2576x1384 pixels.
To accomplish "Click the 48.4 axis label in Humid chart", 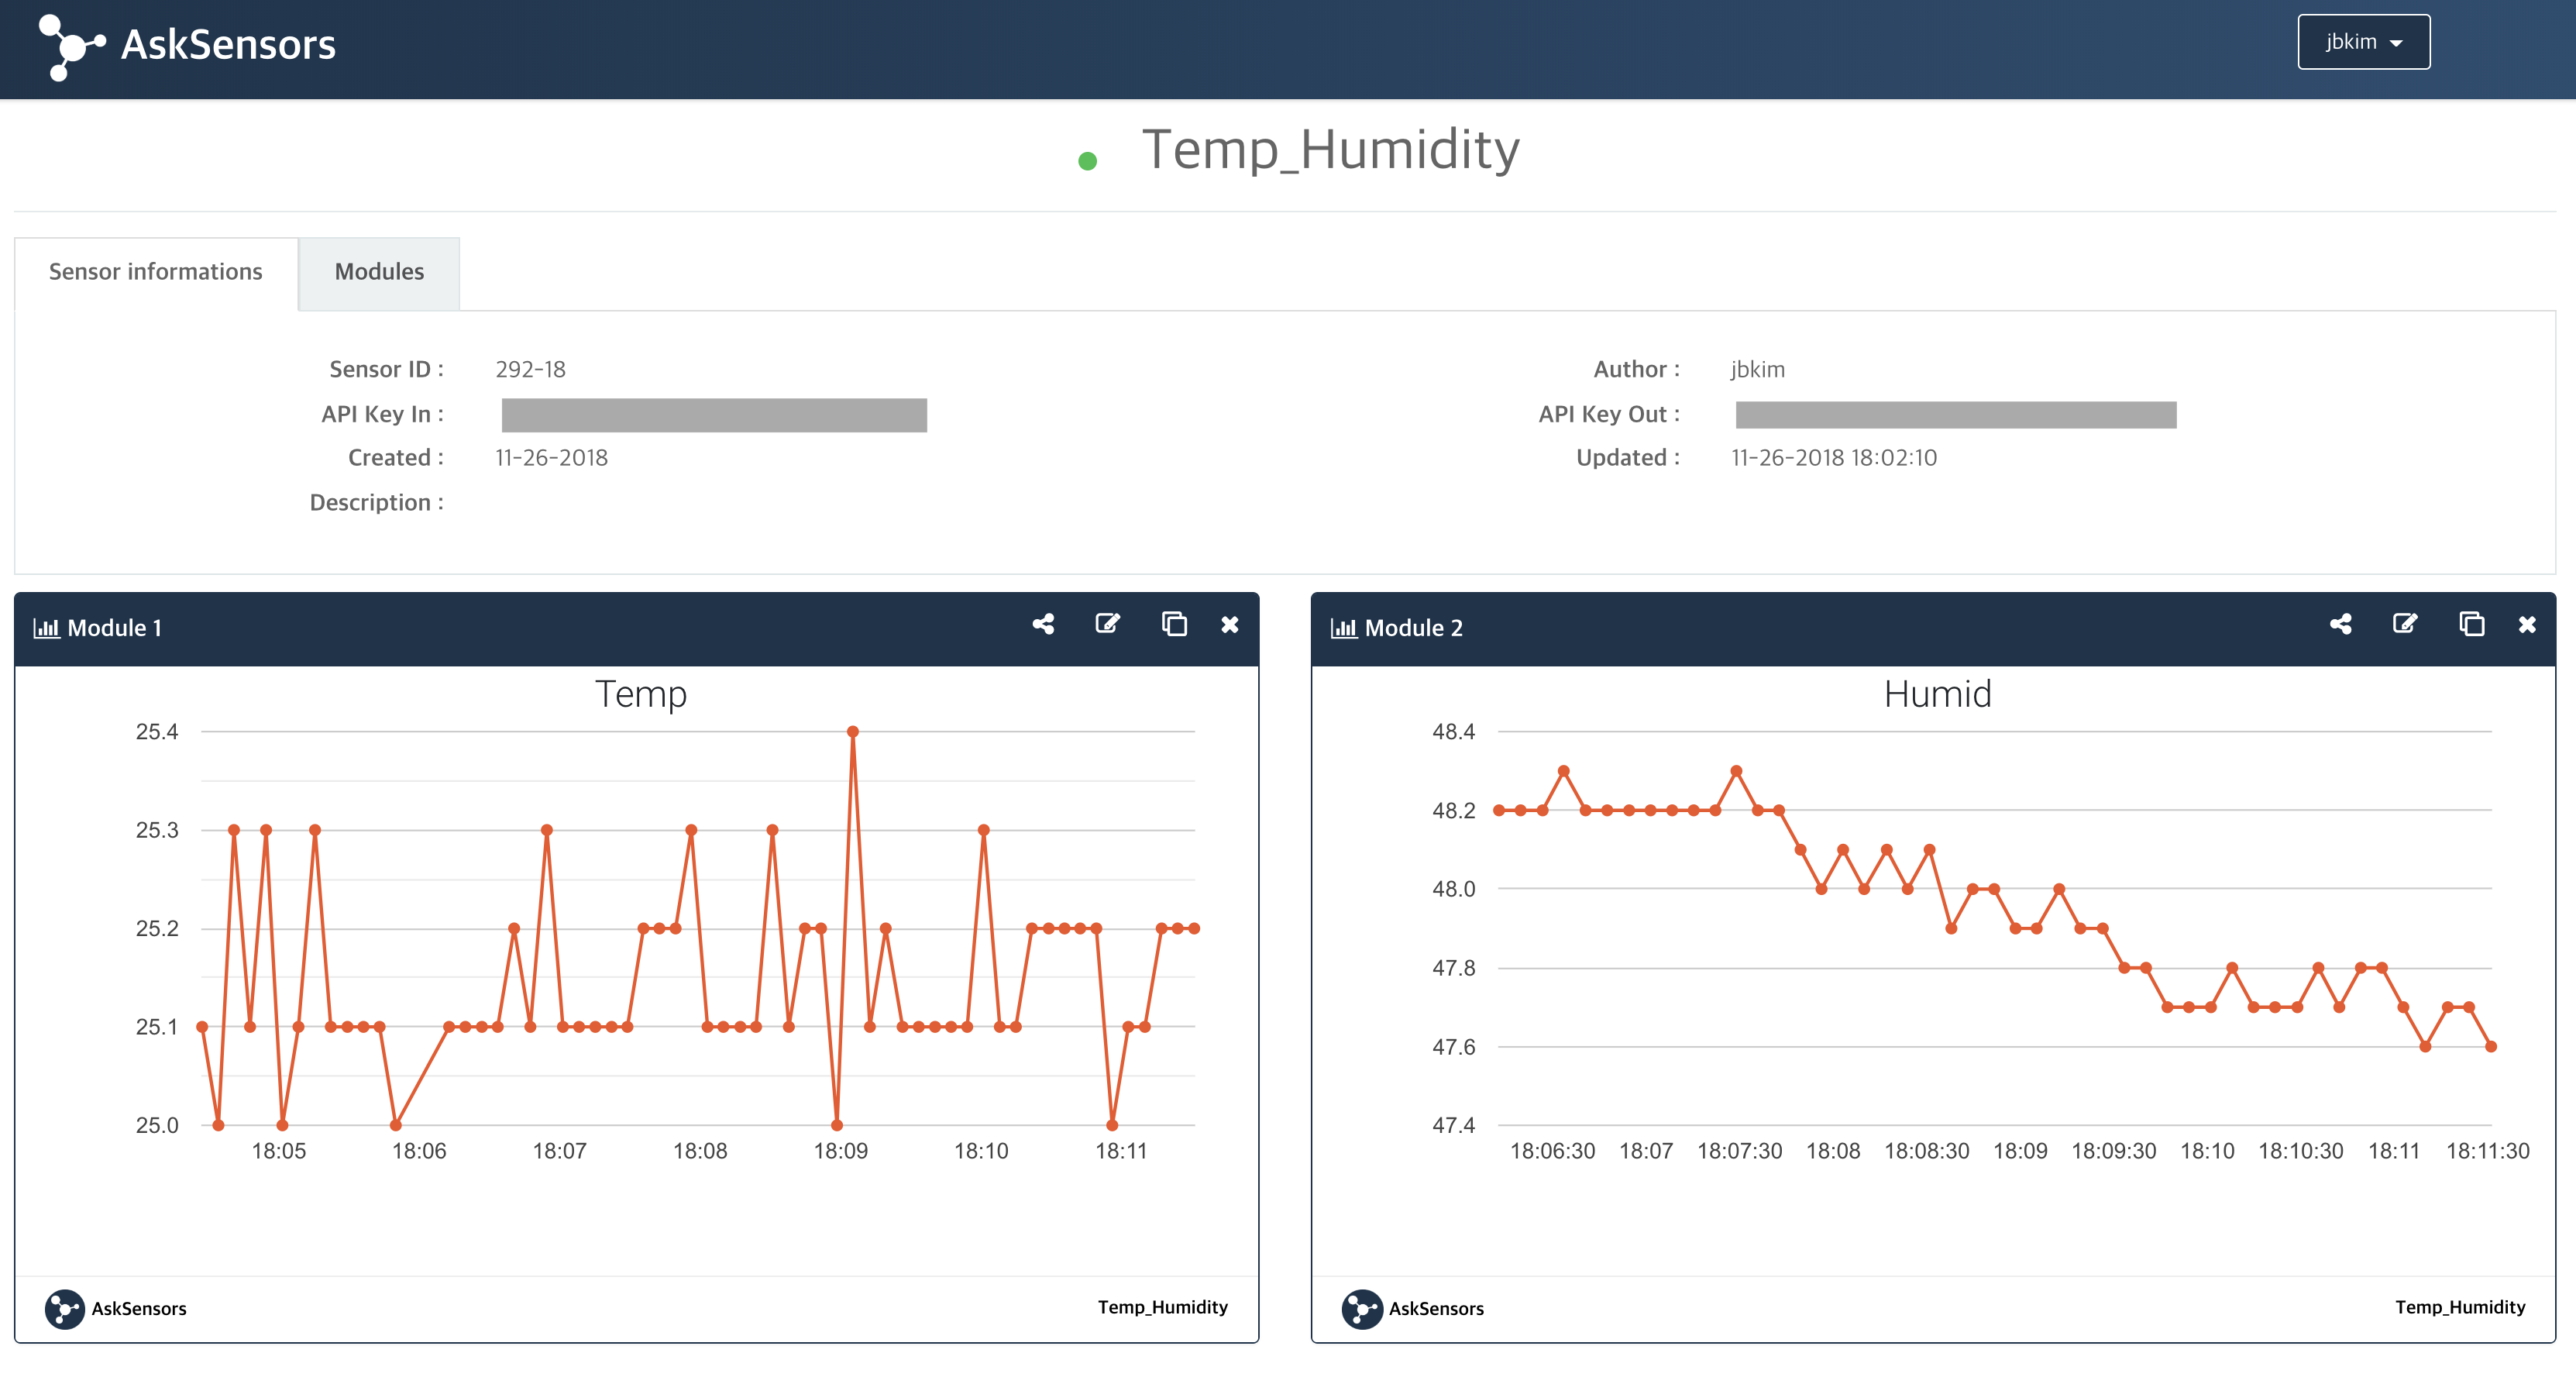I will 1454,732.
